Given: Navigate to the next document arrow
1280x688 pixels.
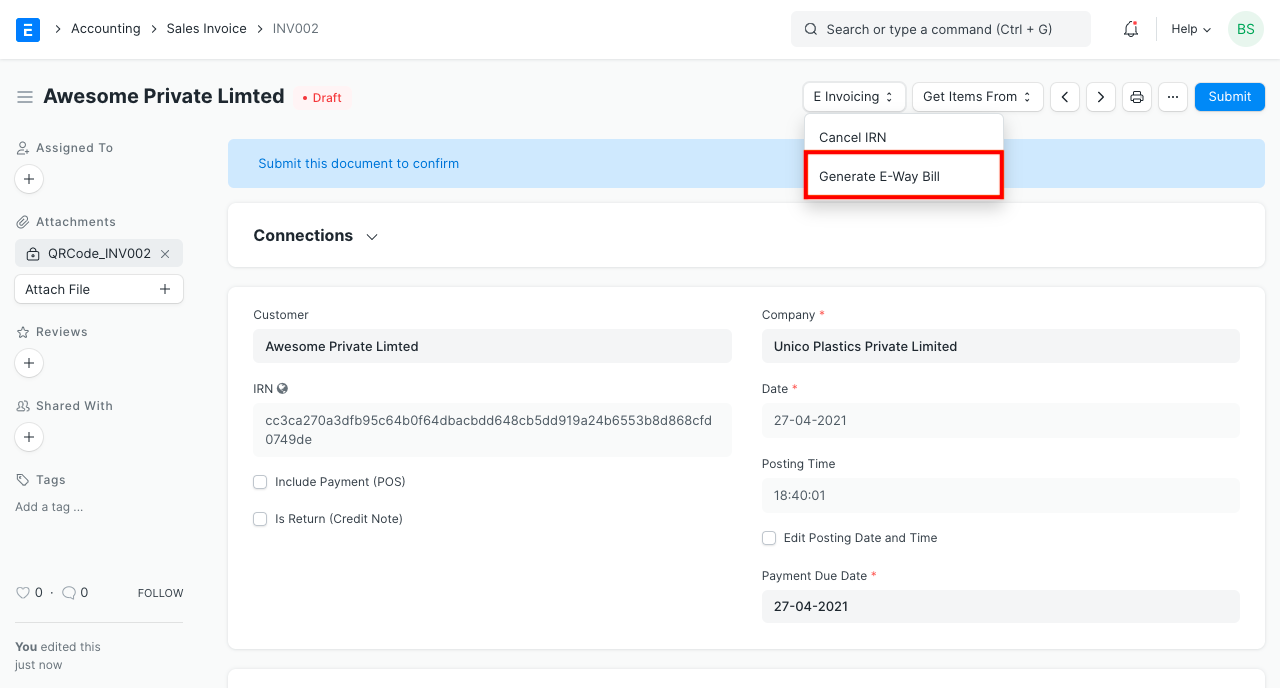Looking at the screenshot, I should (1100, 96).
